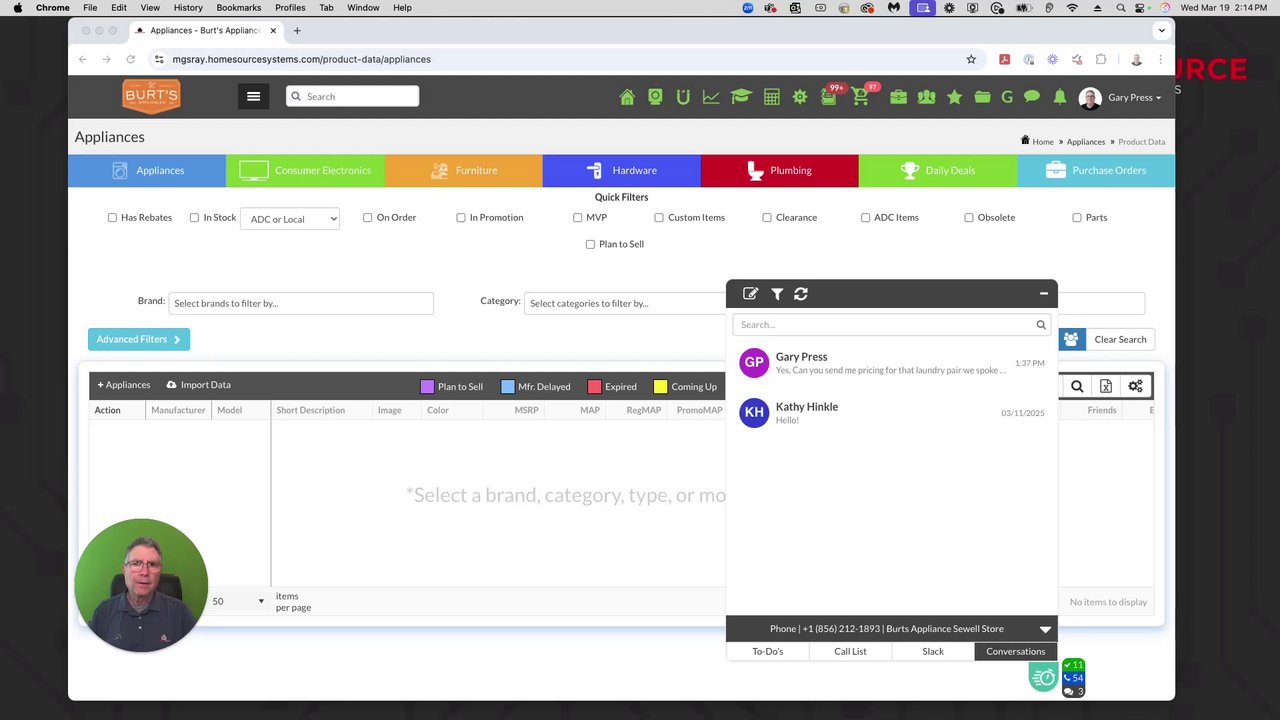1280x720 pixels.
Task: Open the gear settings icon in header
Action: point(800,97)
